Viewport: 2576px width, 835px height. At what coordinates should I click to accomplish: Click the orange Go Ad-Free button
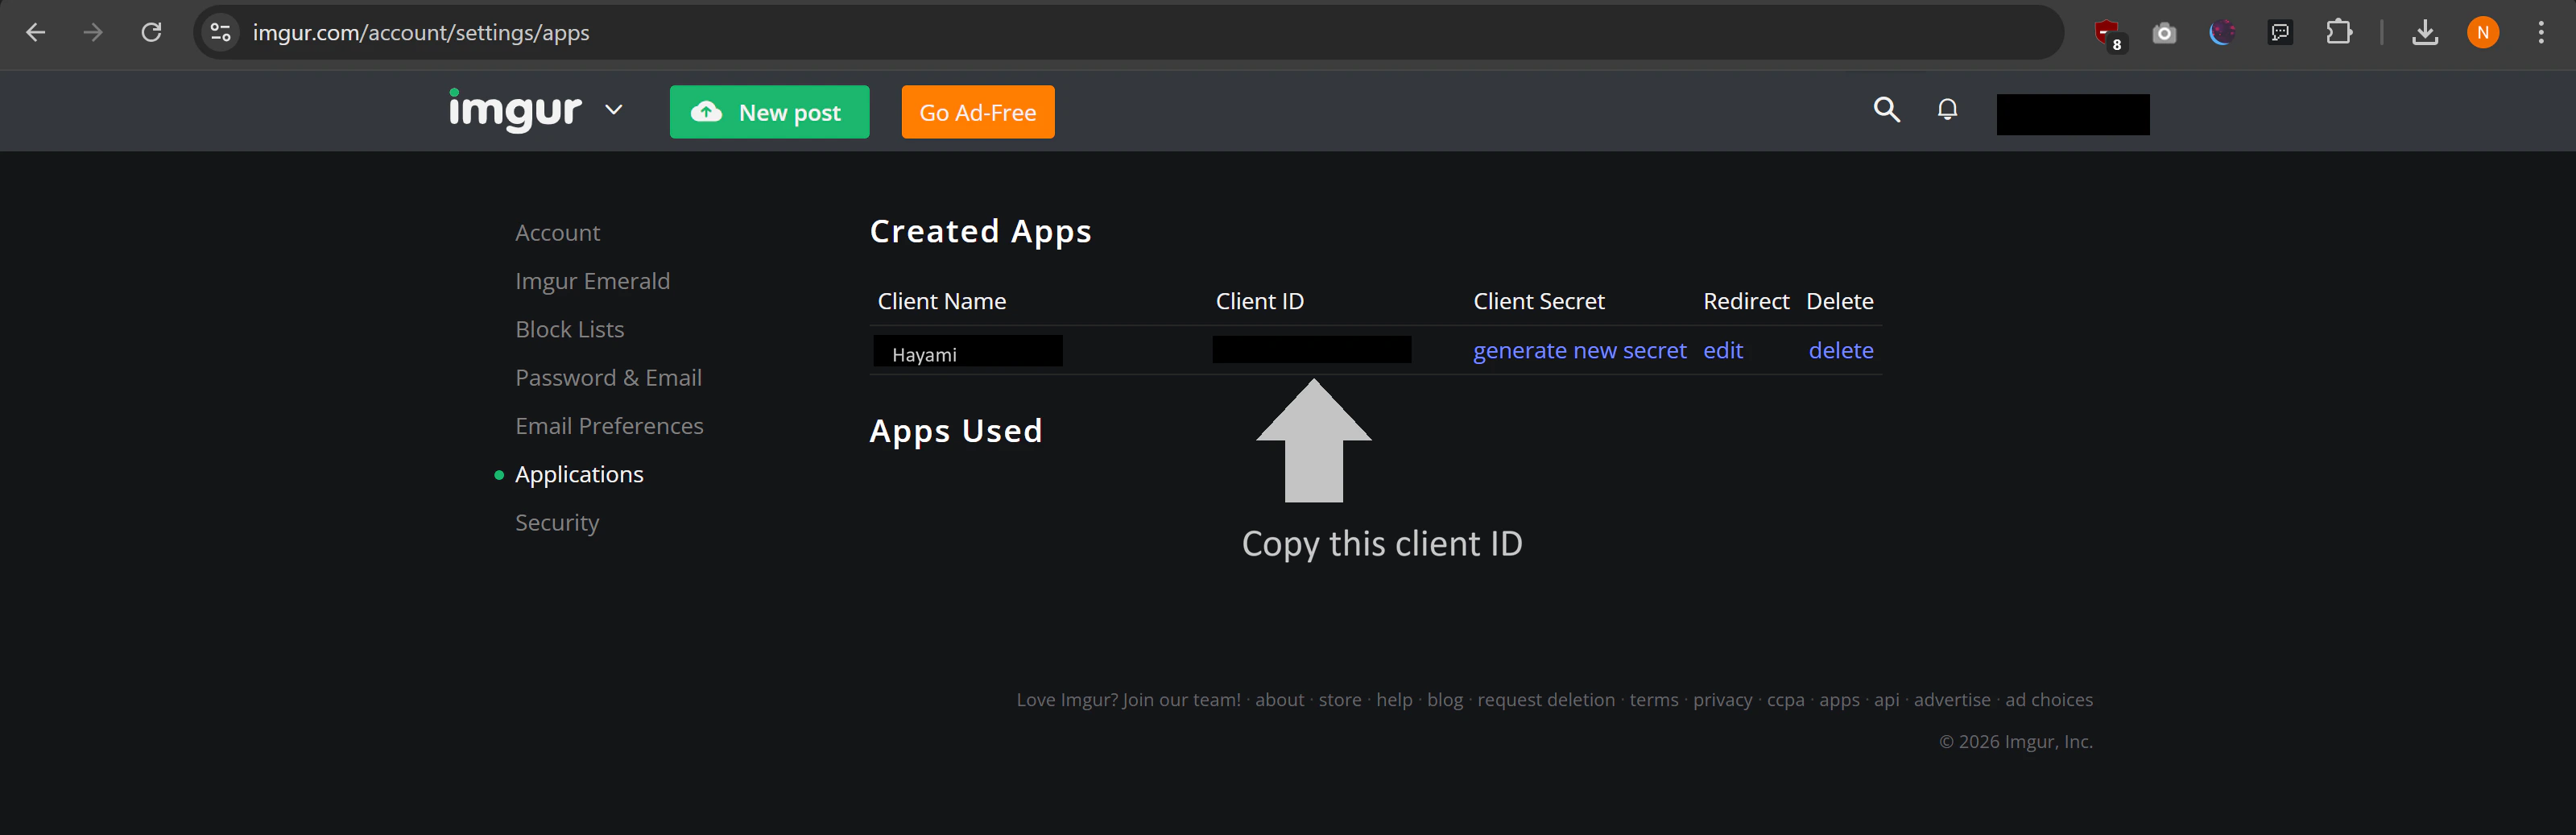coord(977,112)
